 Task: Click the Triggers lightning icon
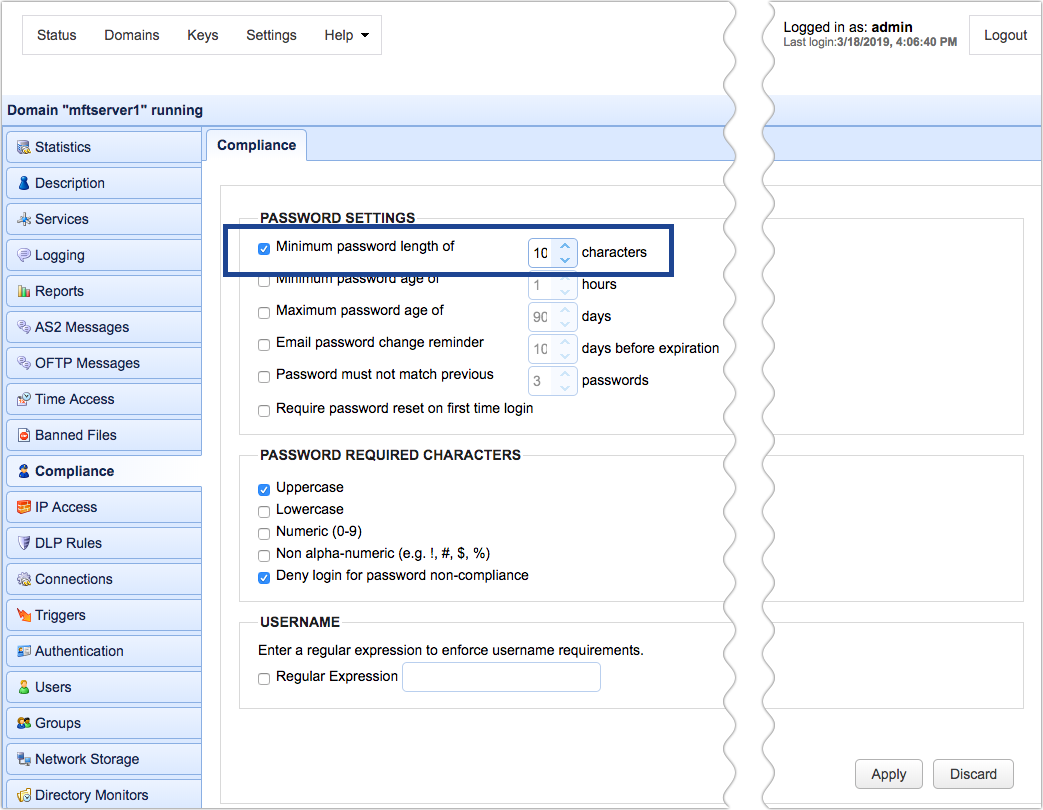click(22, 615)
